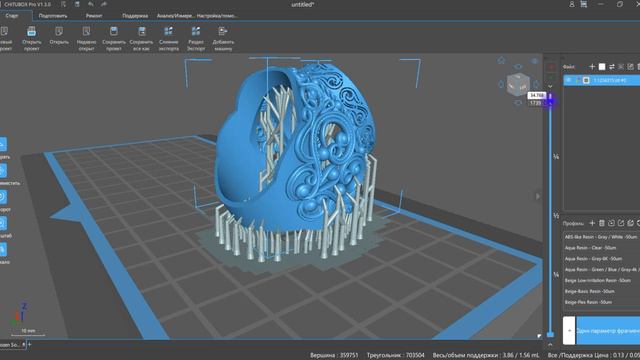
Task: Open the user account icon
Action: coord(572,4)
